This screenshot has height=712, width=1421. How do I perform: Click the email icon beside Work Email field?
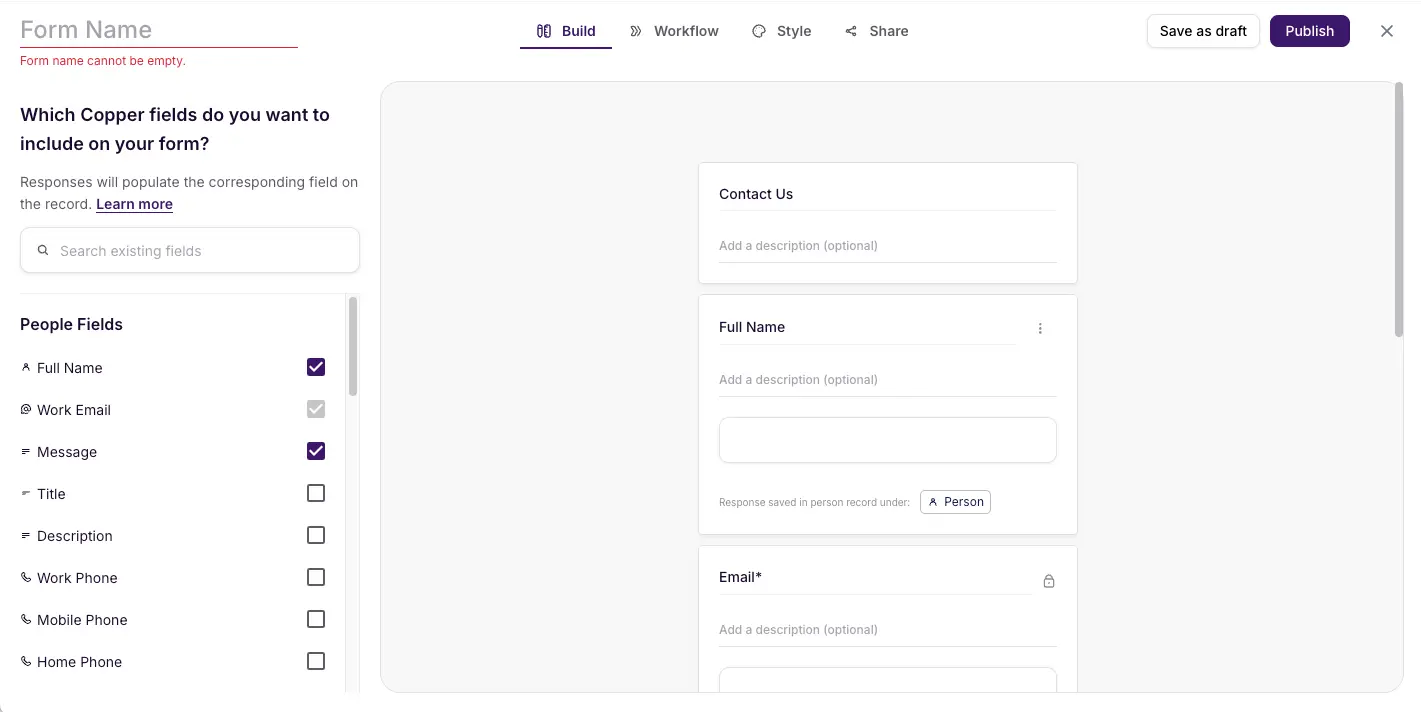click(x=25, y=409)
